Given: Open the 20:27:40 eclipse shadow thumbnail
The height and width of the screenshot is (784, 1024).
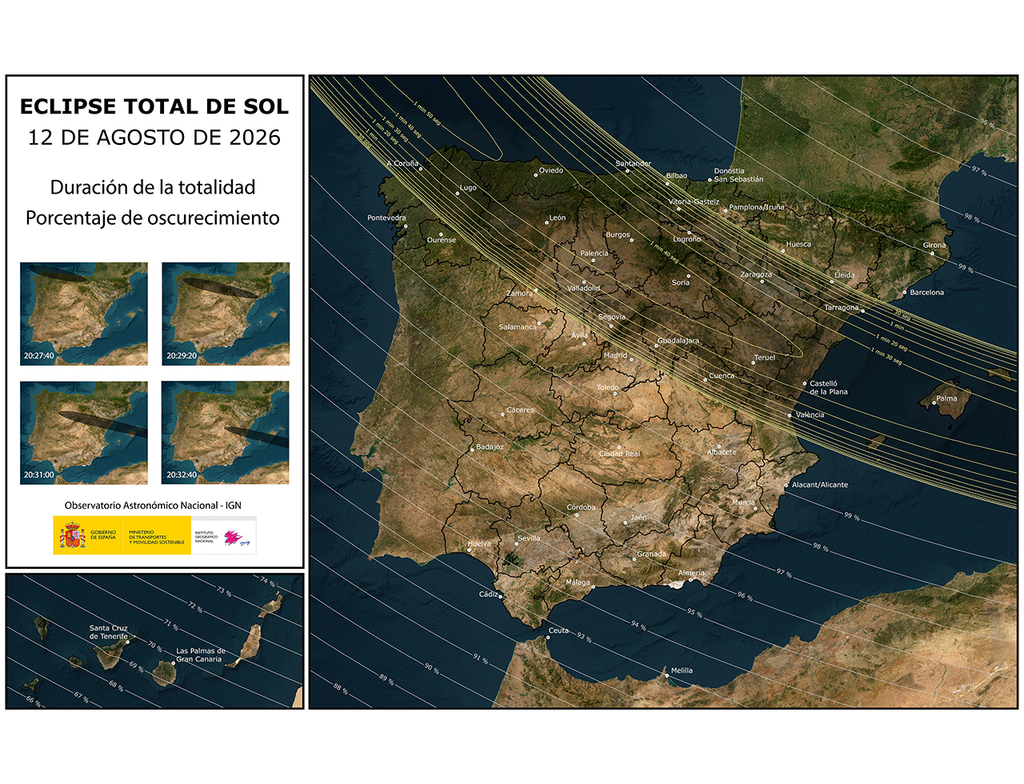Looking at the screenshot, I should tap(84, 314).
